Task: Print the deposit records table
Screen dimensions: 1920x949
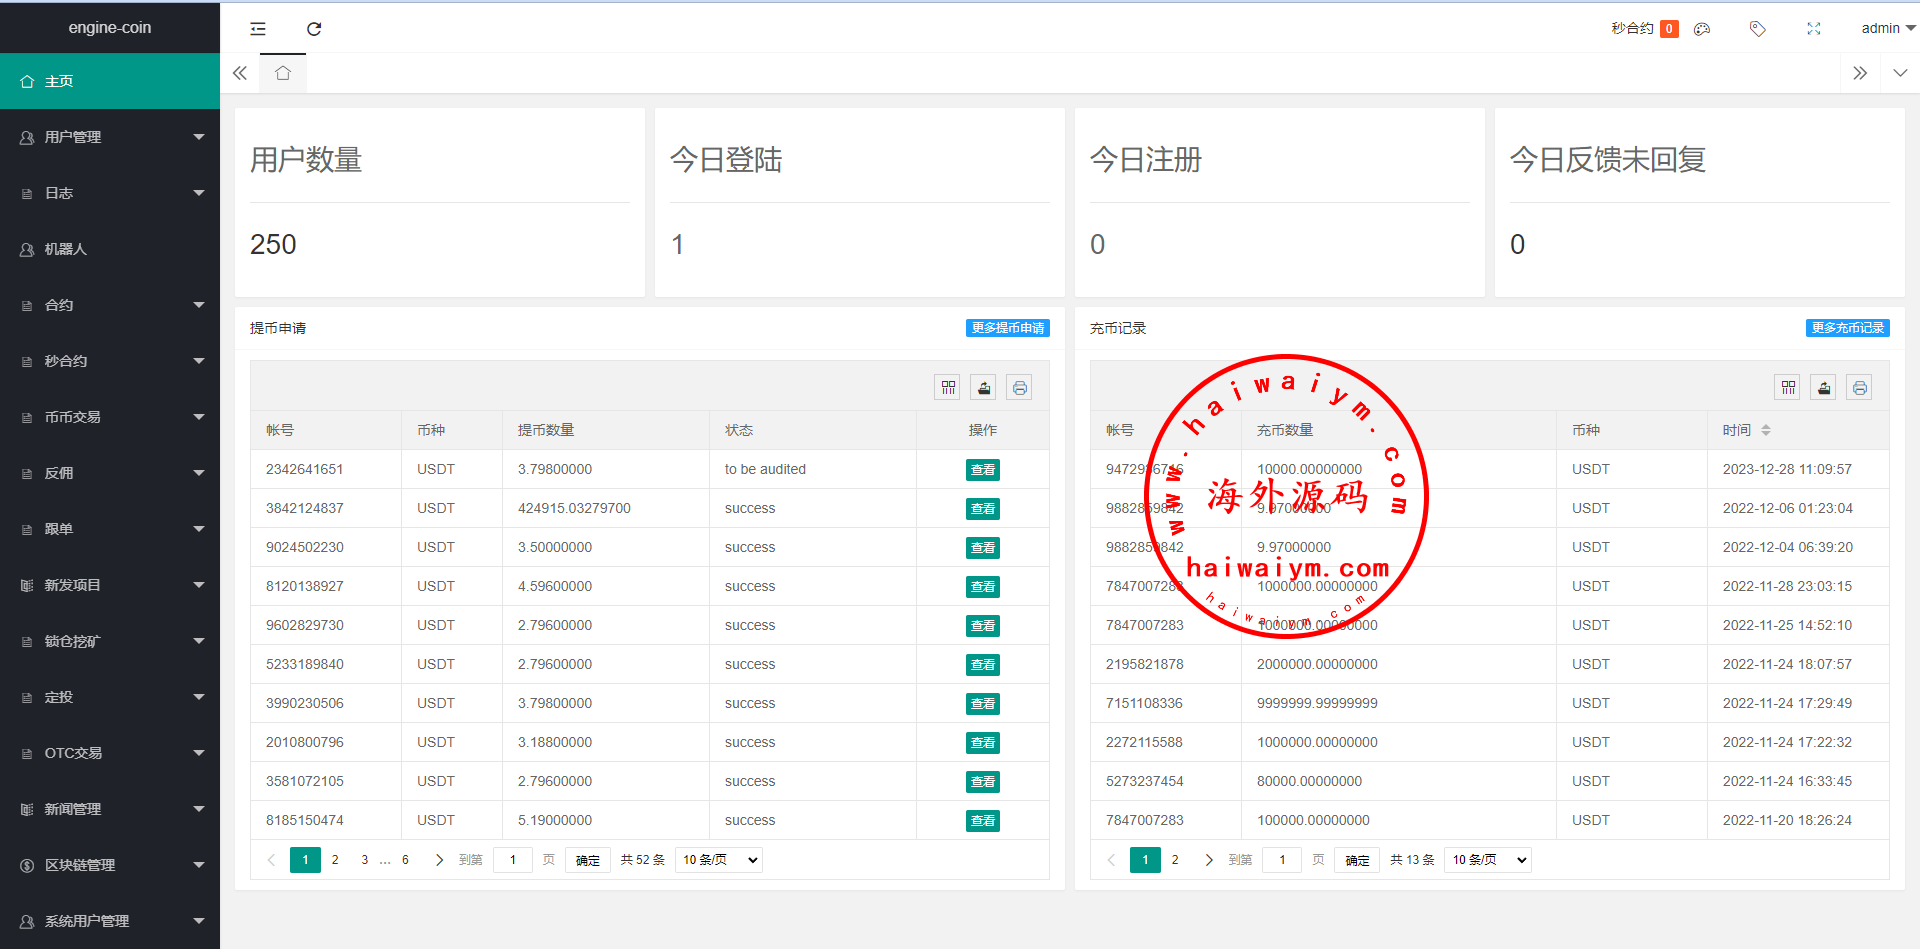Action: point(1859,388)
